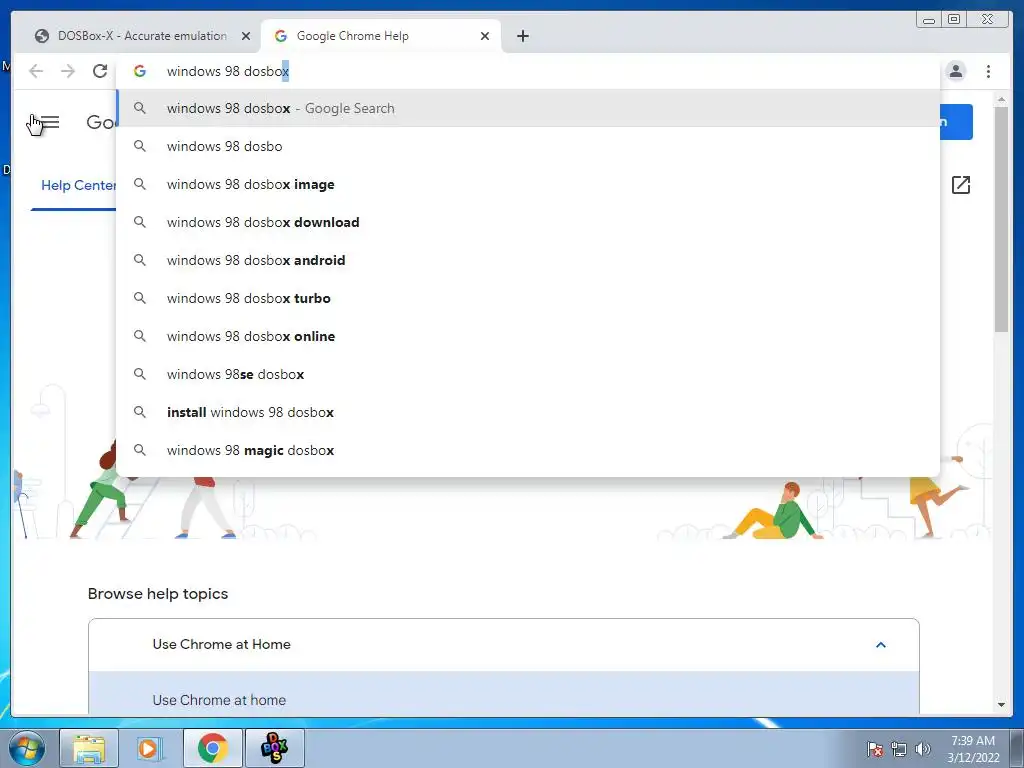Open Chrome's three-dot menu
Screen dimensions: 1024x768
988,71
